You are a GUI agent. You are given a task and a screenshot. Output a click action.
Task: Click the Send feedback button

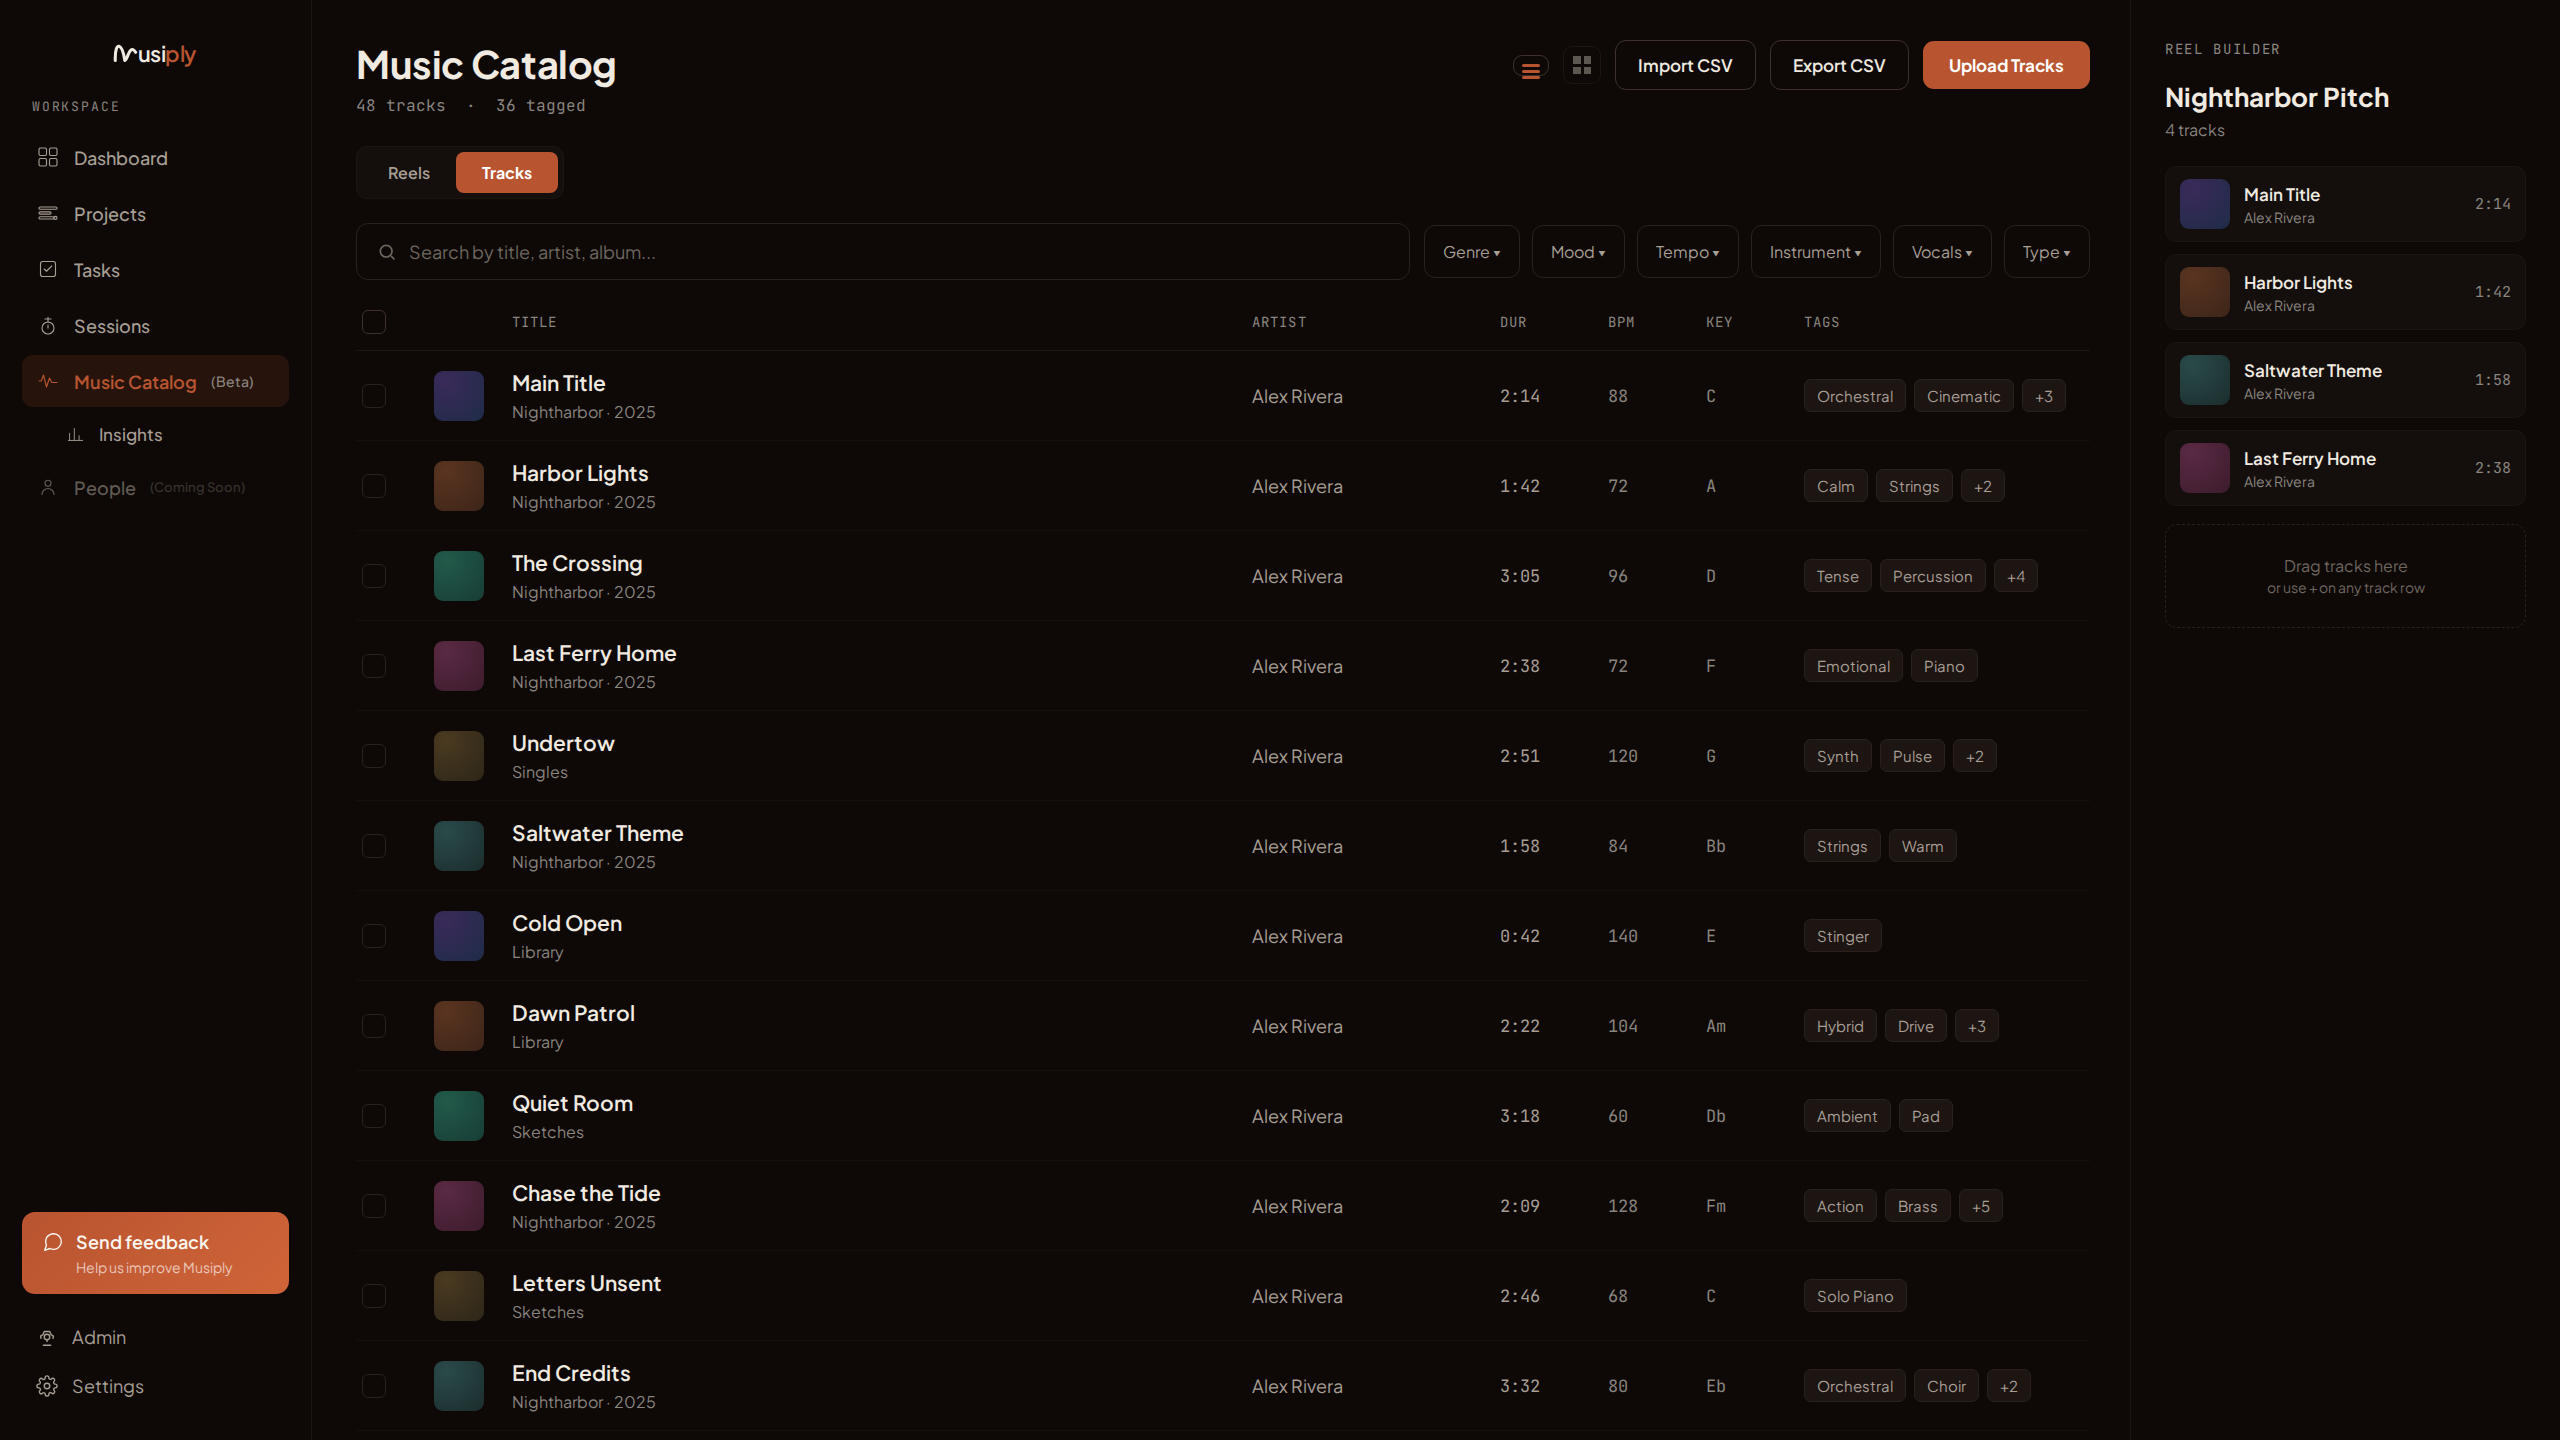tap(155, 1253)
